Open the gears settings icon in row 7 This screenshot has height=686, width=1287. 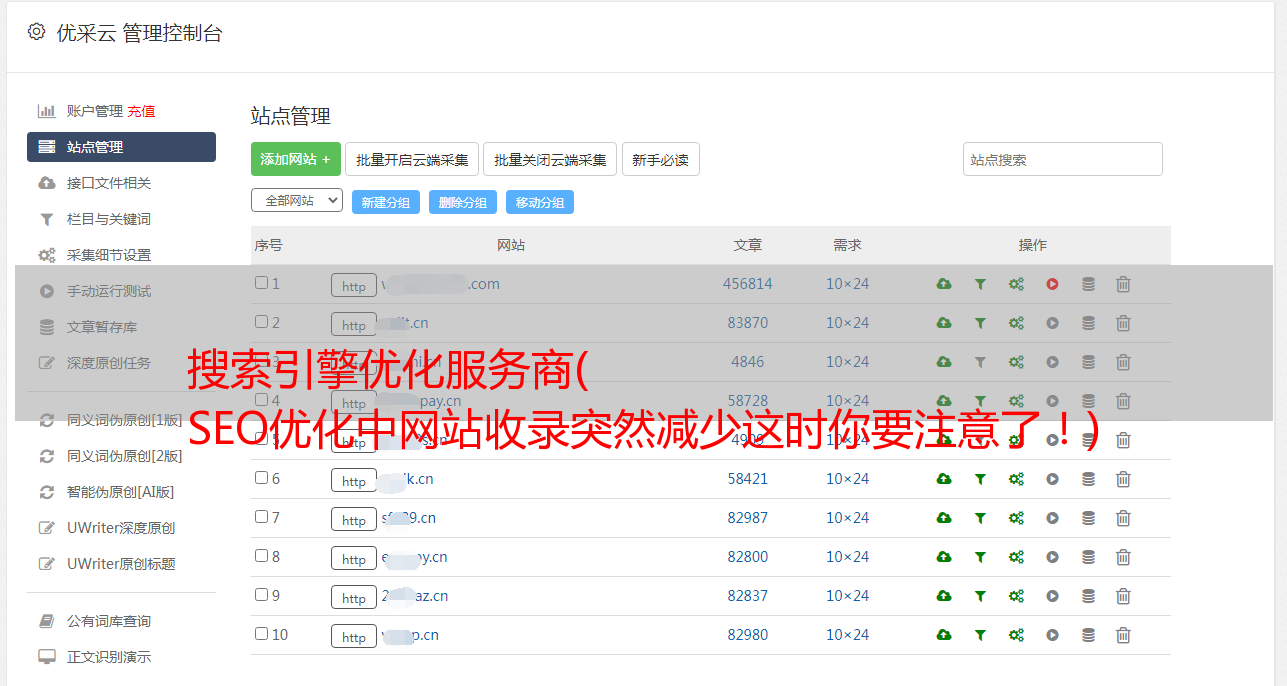1016,518
